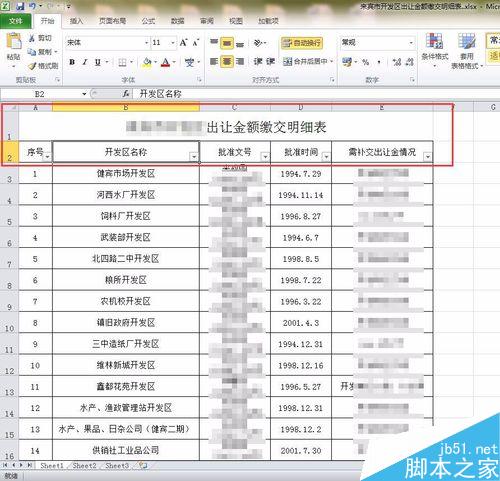Toggle Bold formatting
Screen dimensions: 500x481
72,62
